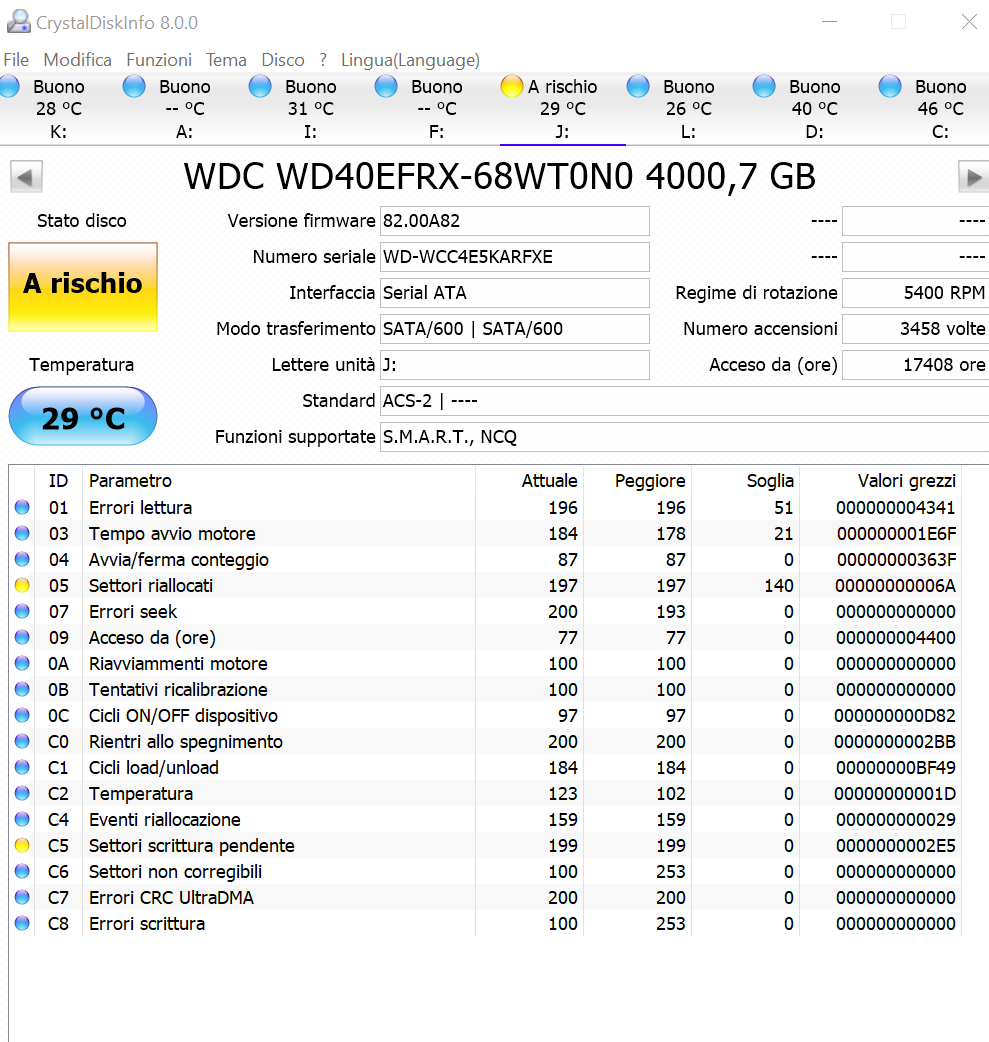Click the Regime di rotazione 5400 RPM field
989x1042 pixels.
tap(915, 292)
